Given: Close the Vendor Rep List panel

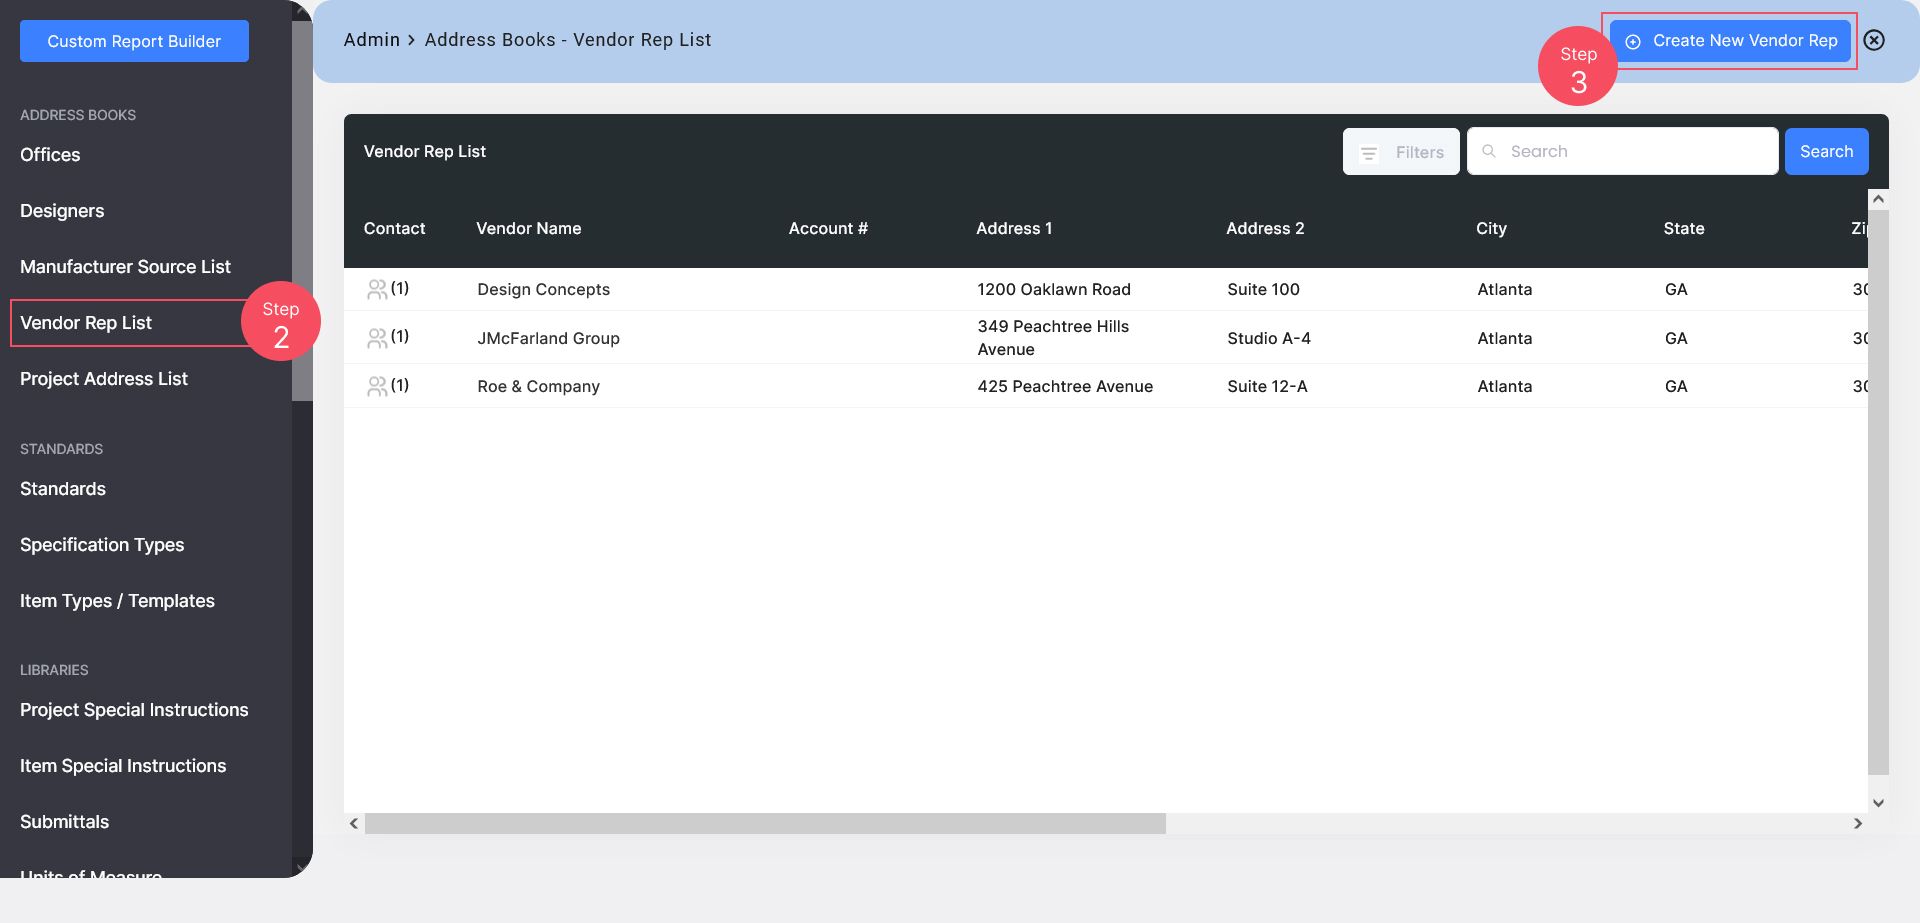Looking at the screenshot, I should coord(1874,40).
